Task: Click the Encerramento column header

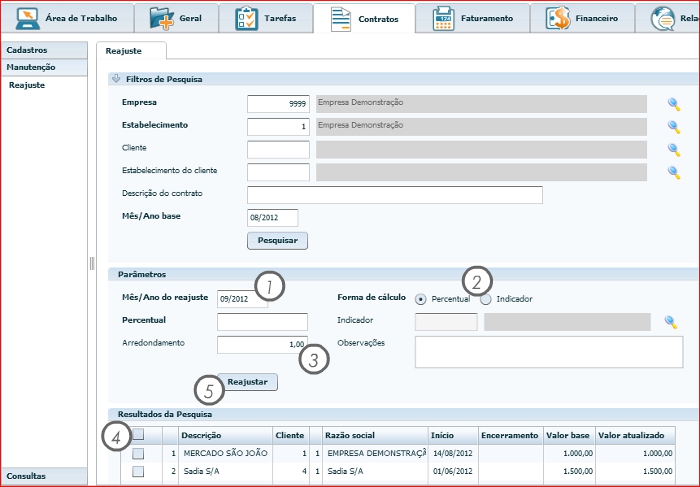Action: [510, 435]
